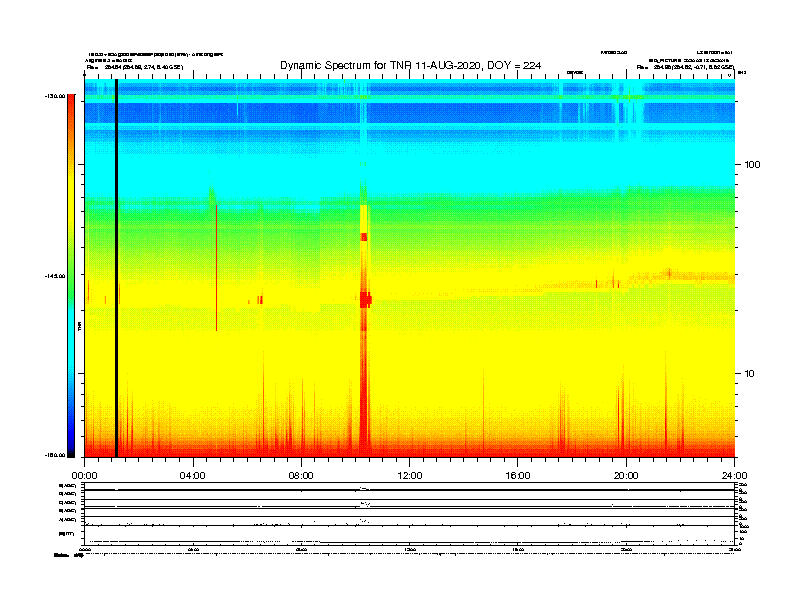Click the vertical rainbow color scale bar
Screen dimensions: 792x612
(x=71, y=276)
